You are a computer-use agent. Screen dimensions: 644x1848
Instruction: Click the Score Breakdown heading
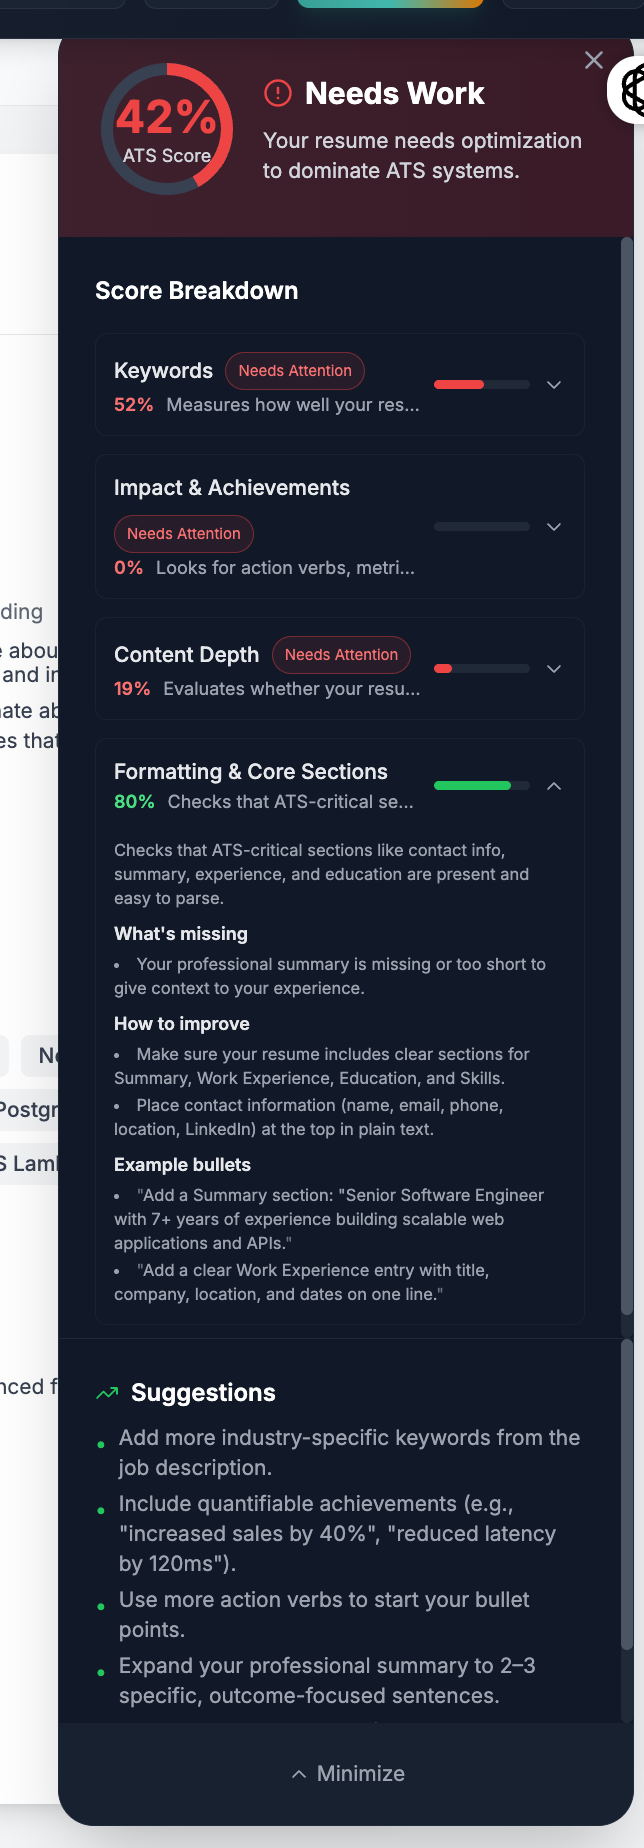point(196,291)
